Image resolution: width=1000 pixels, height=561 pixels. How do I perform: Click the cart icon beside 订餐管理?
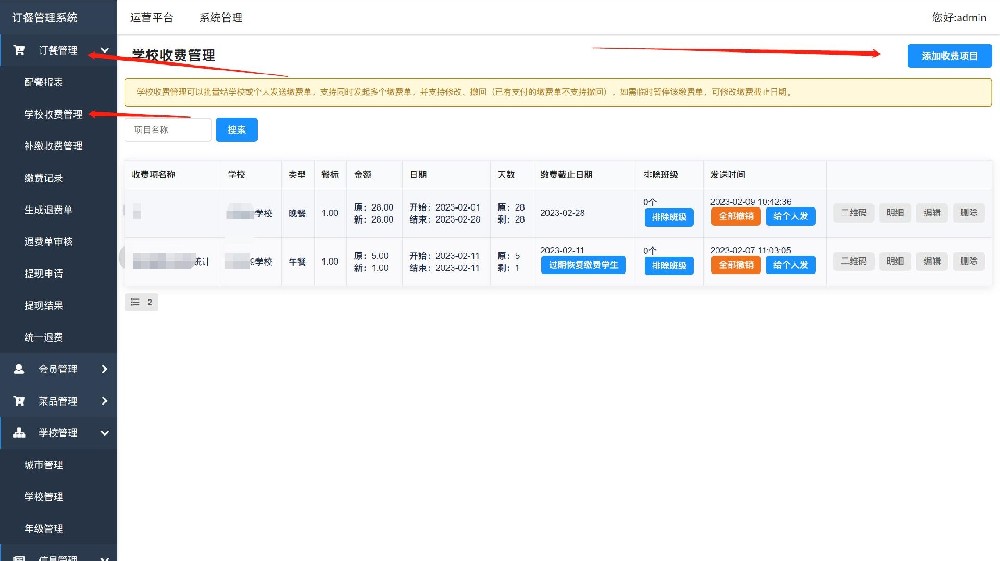pyautogui.click(x=19, y=50)
